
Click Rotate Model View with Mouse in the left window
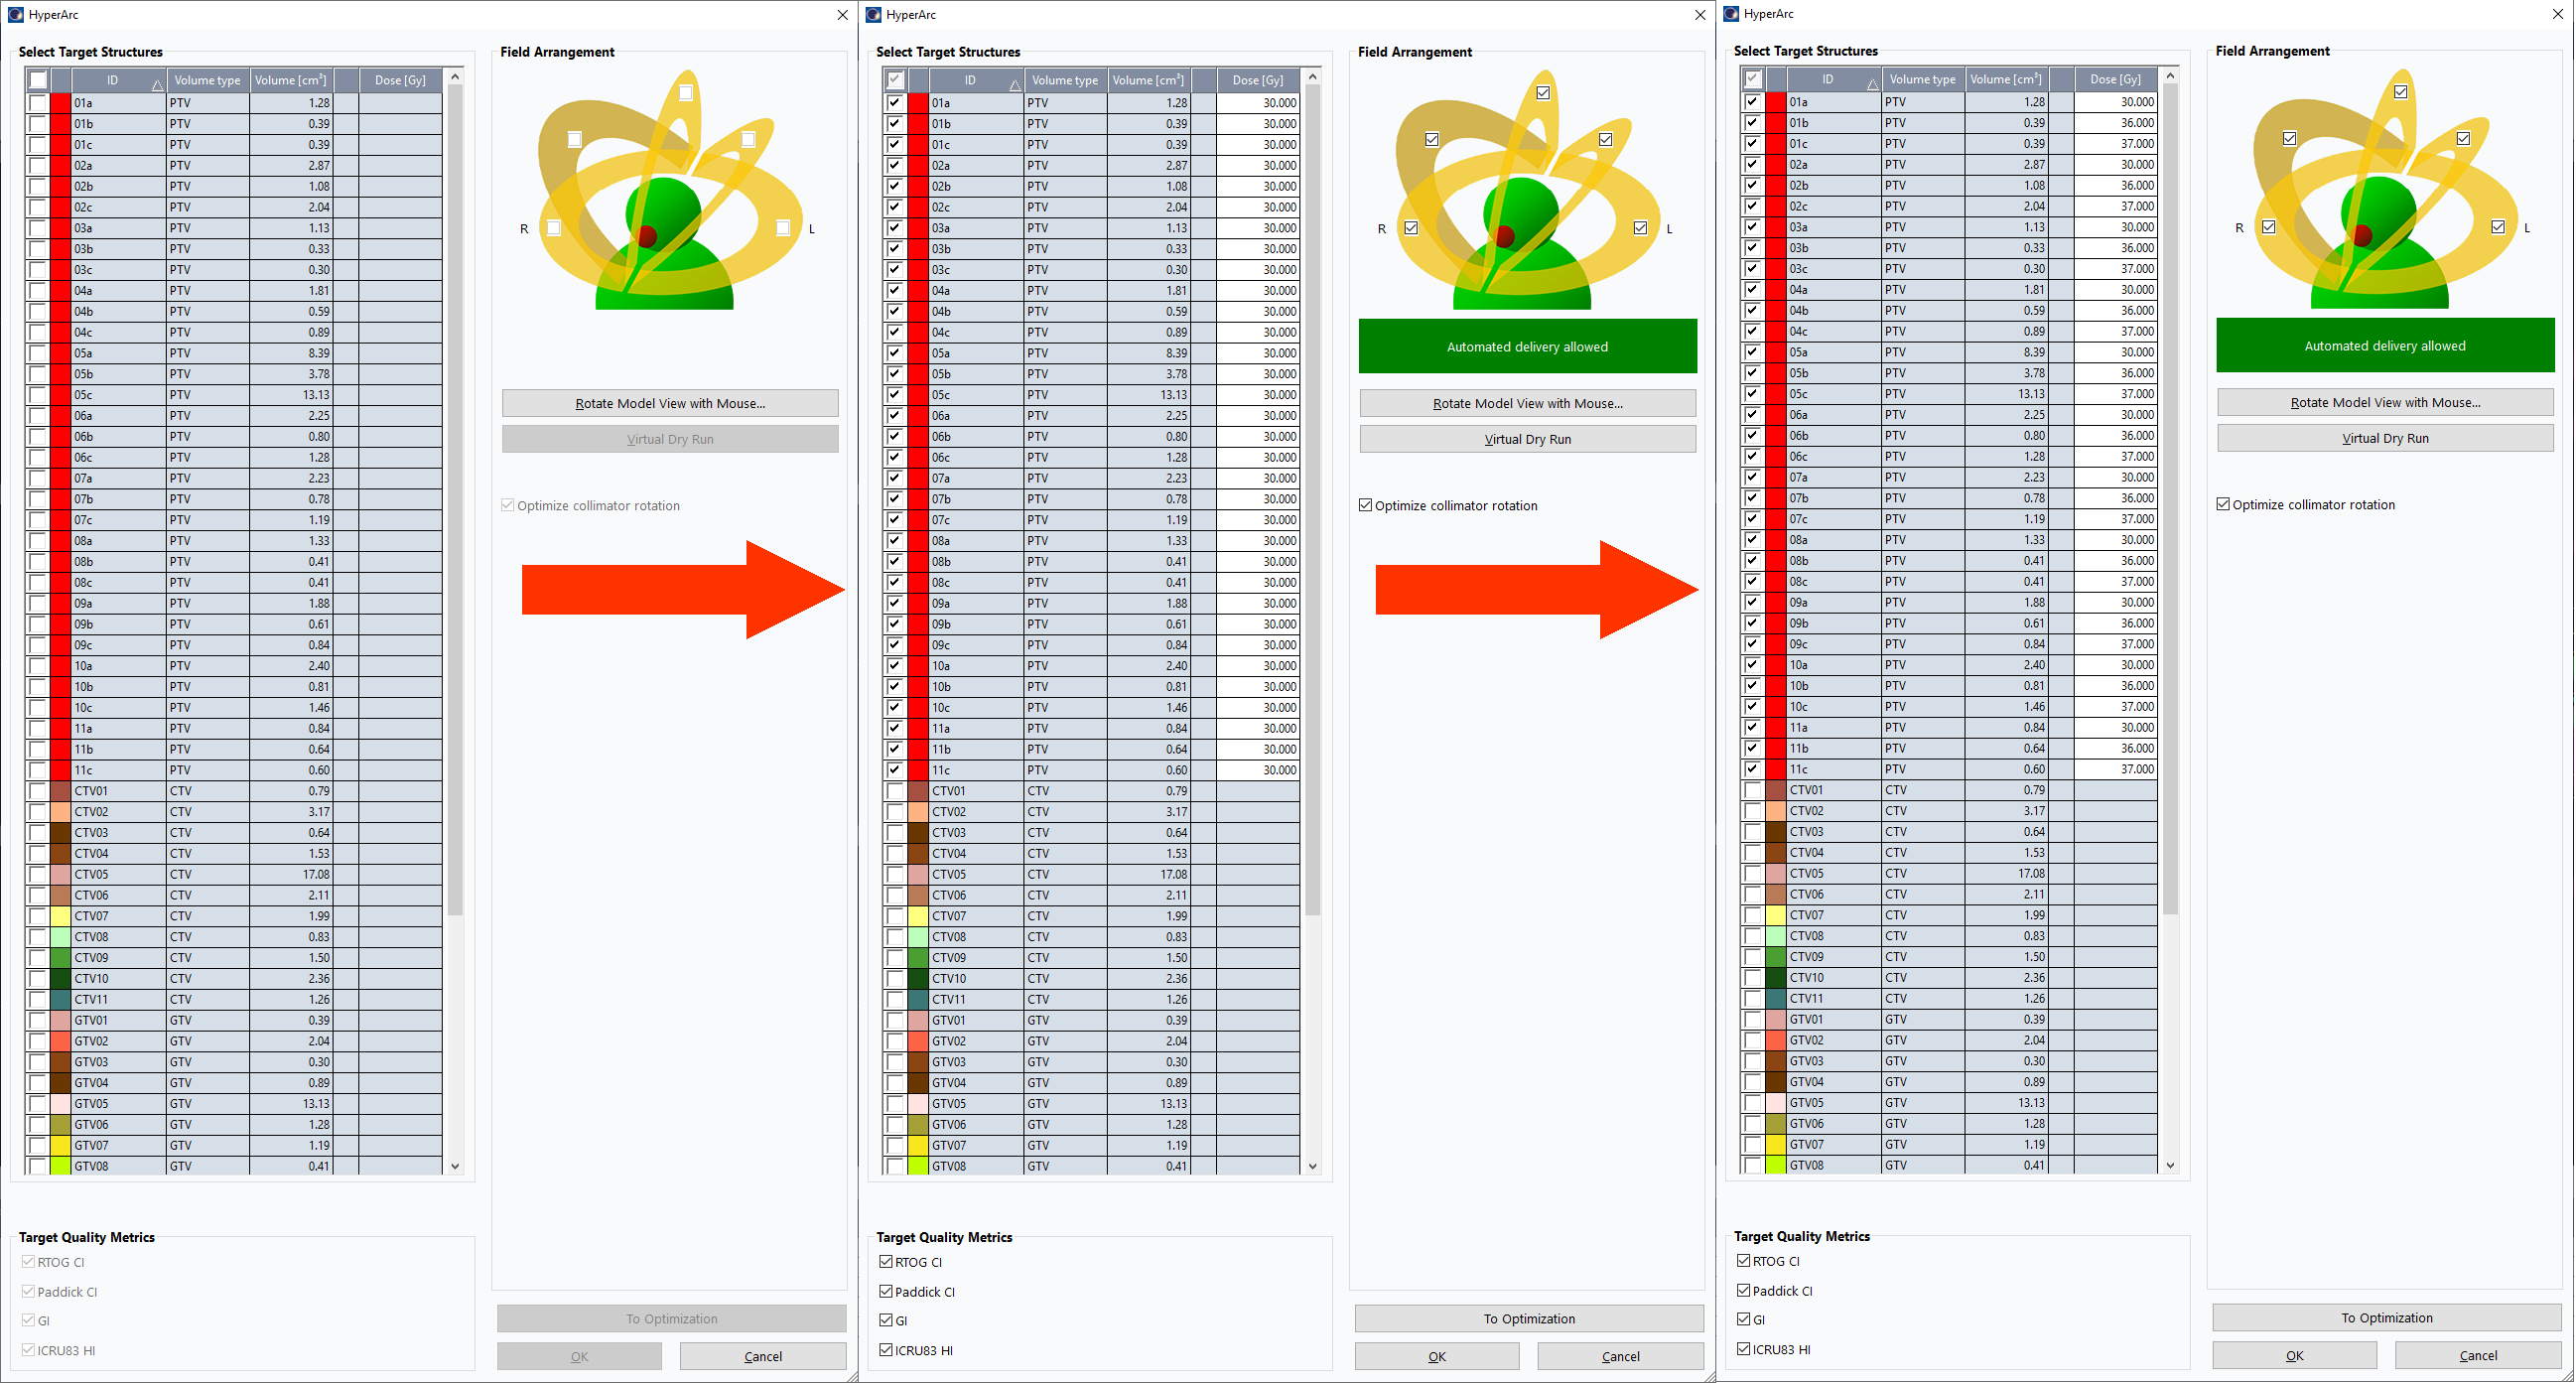click(x=670, y=403)
